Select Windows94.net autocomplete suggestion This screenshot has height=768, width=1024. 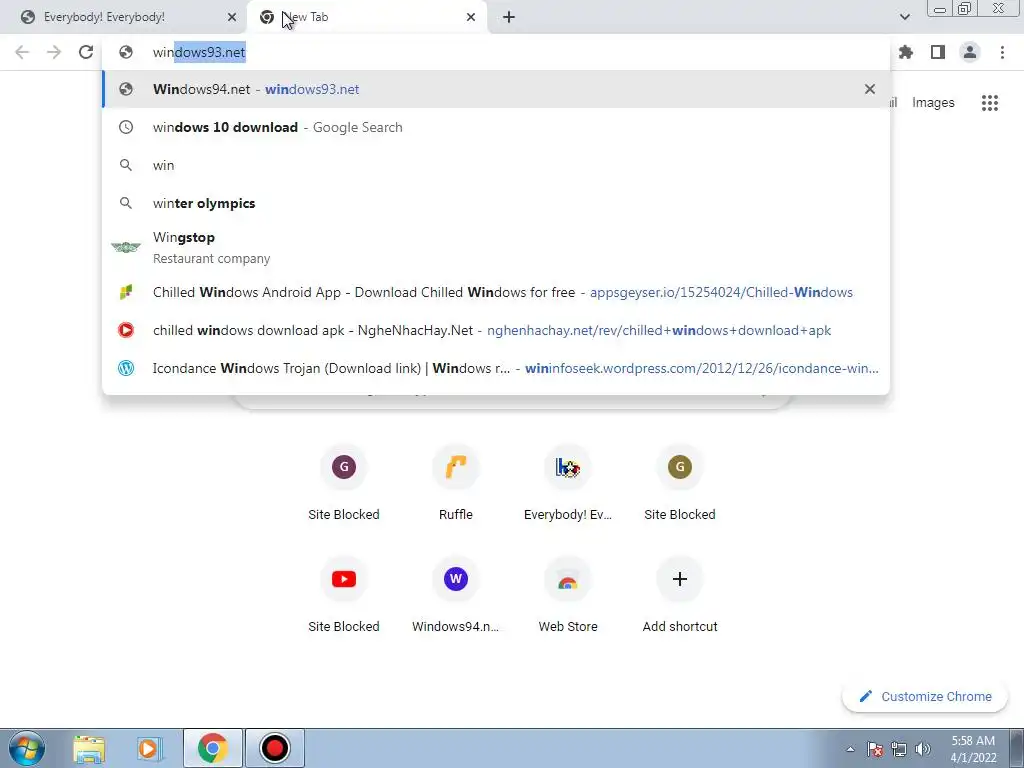(x=496, y=89)
